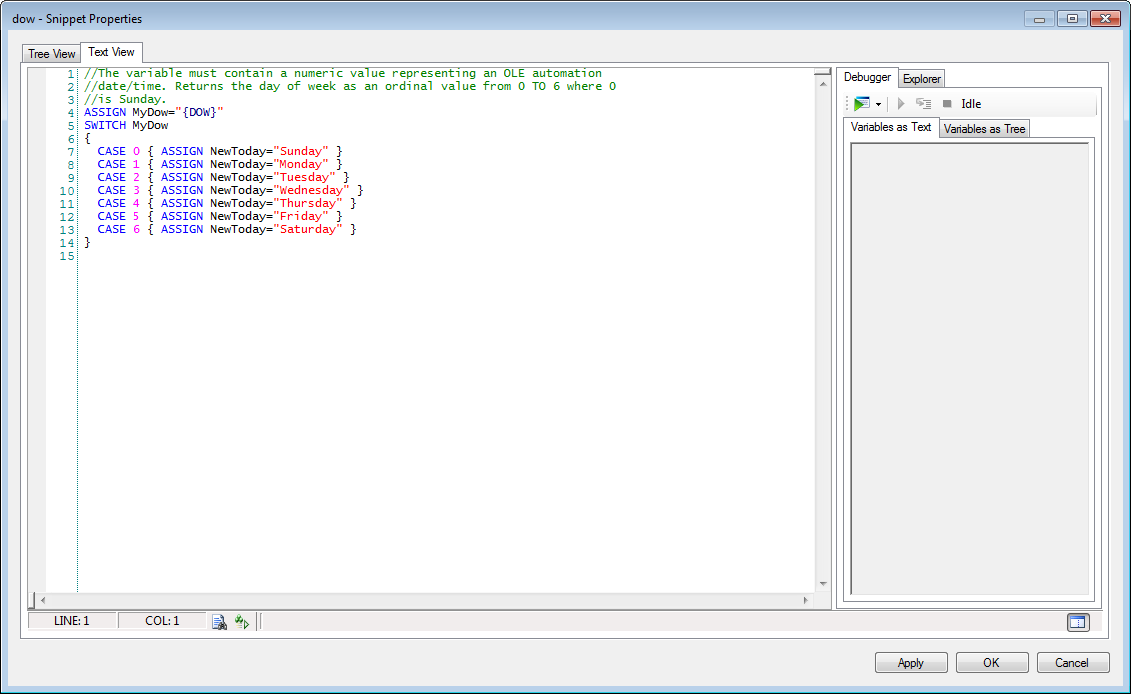The height and width of the screenshot is (694, 1131).
Task: Confirm with the OK button
Action: click(x=991, y=663)
